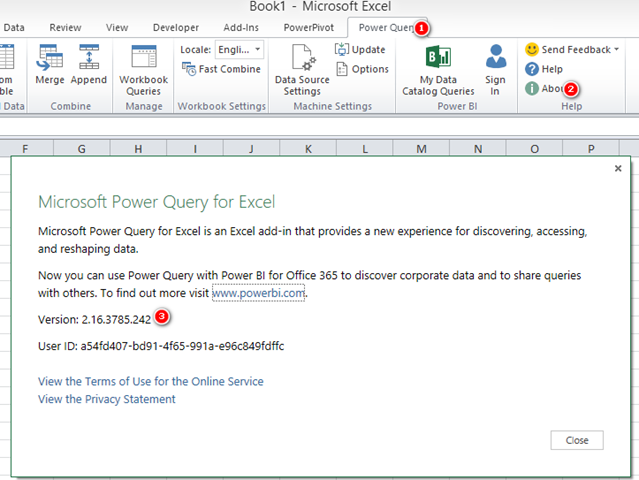Viewport: 639px width, 480px height.
Task: Select column header G
Action: (x=82, y=149)
